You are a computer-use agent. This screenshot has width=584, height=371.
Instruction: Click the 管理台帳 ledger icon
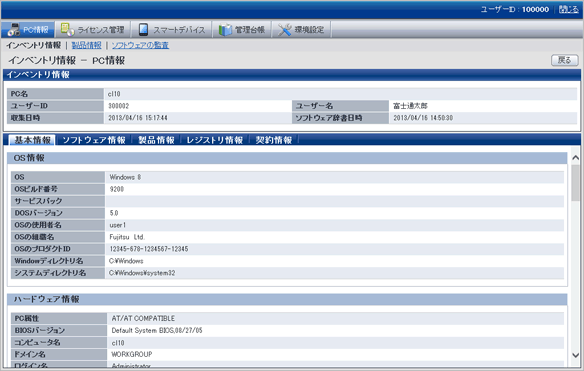coord(225,29)
